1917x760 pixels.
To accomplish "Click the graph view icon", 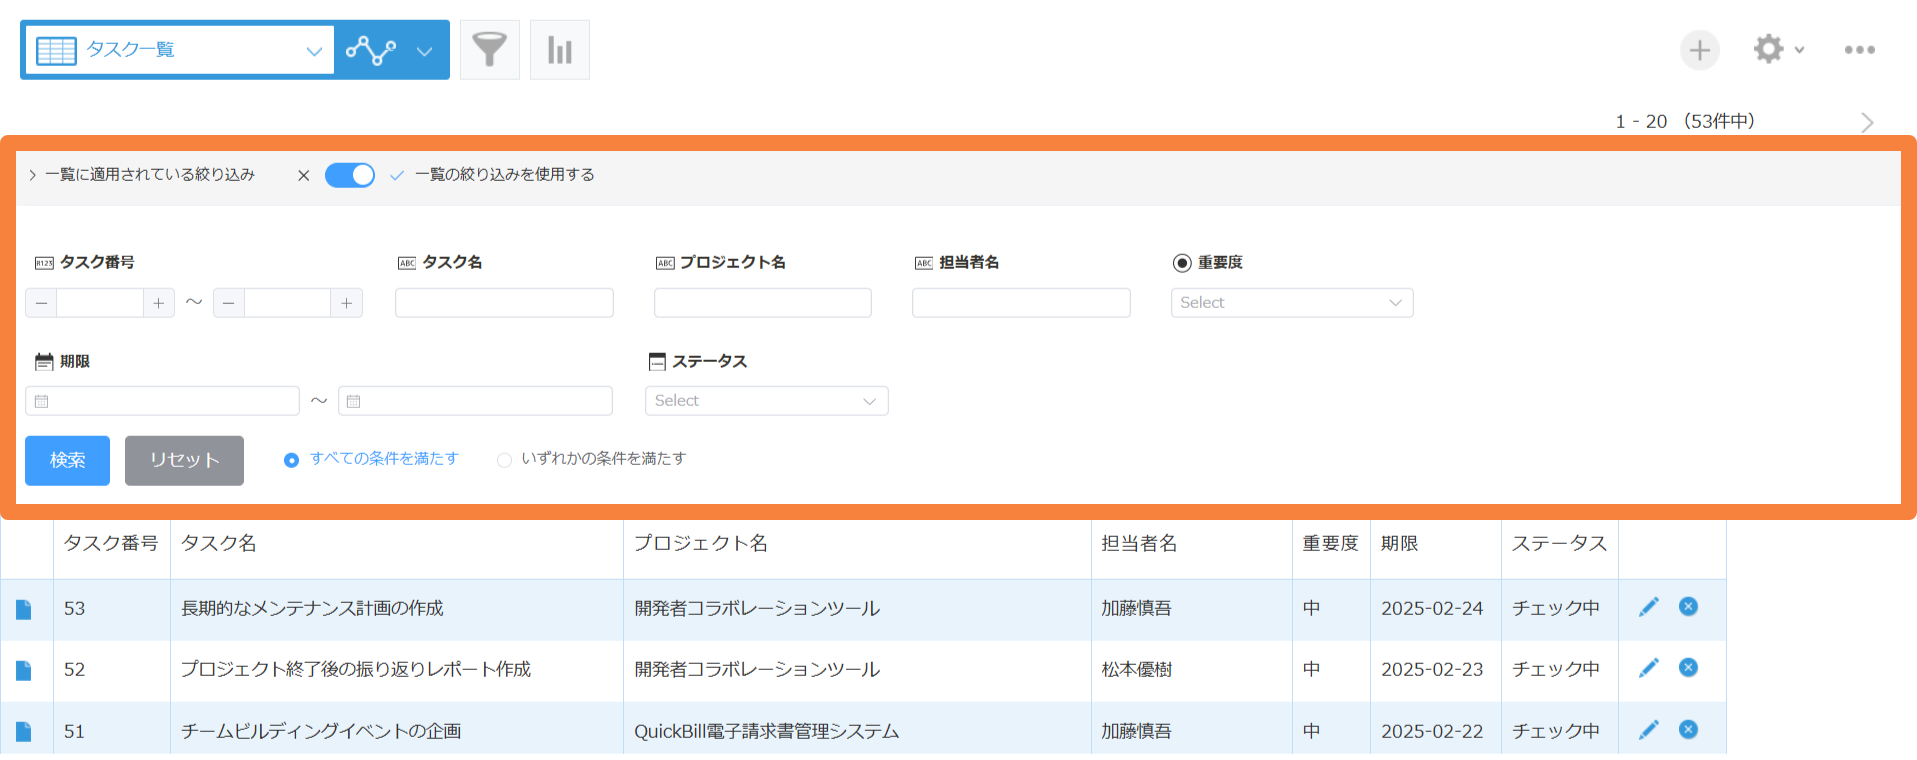I will (x=371, y=50).
